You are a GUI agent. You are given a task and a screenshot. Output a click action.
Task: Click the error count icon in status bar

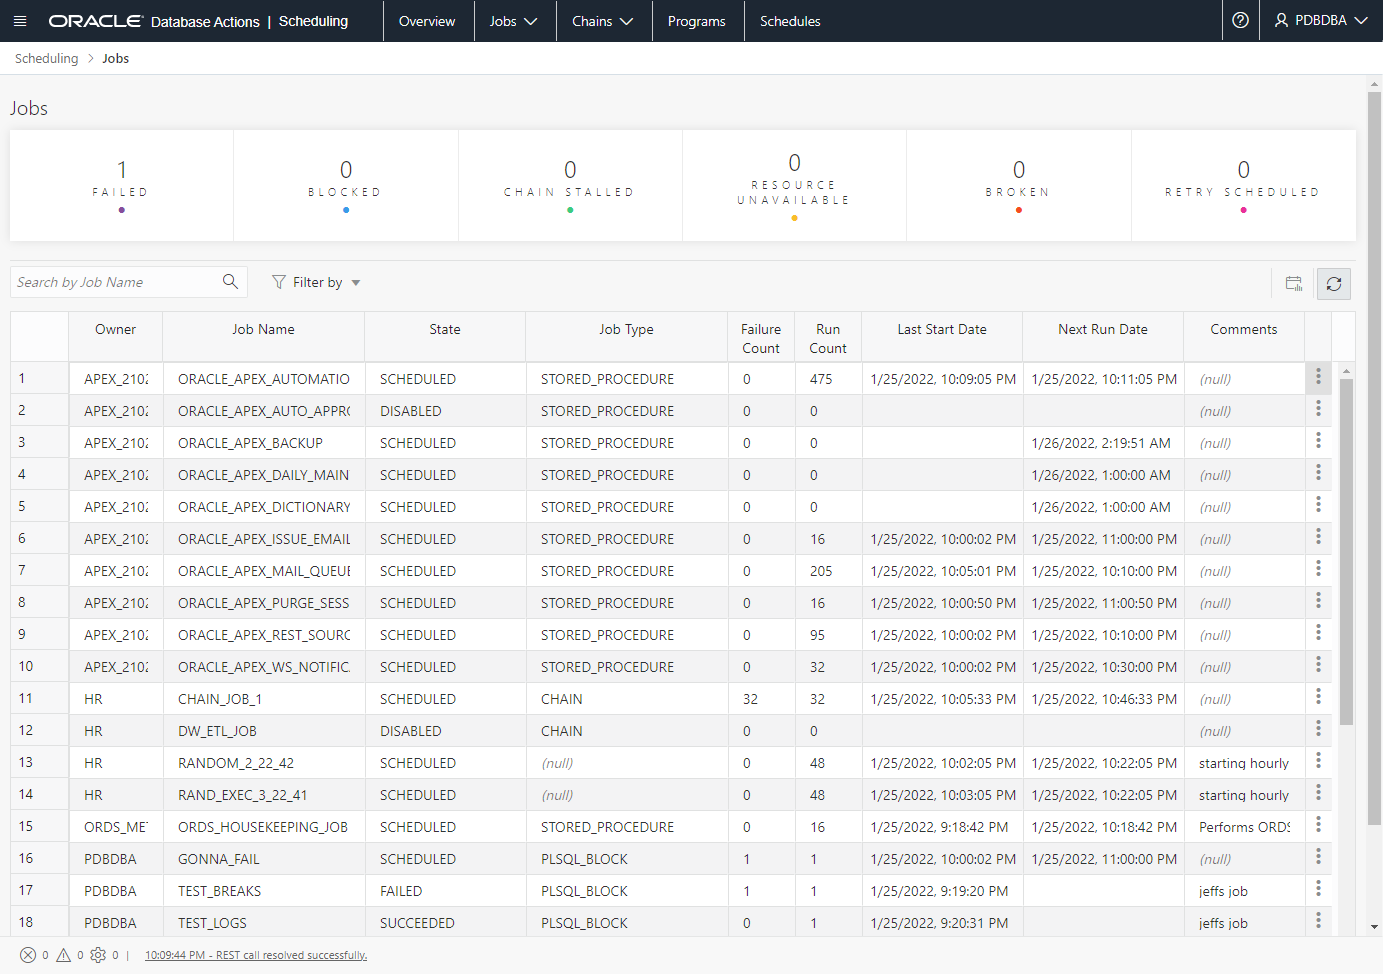pyautogui.click(x=28, y=955)
